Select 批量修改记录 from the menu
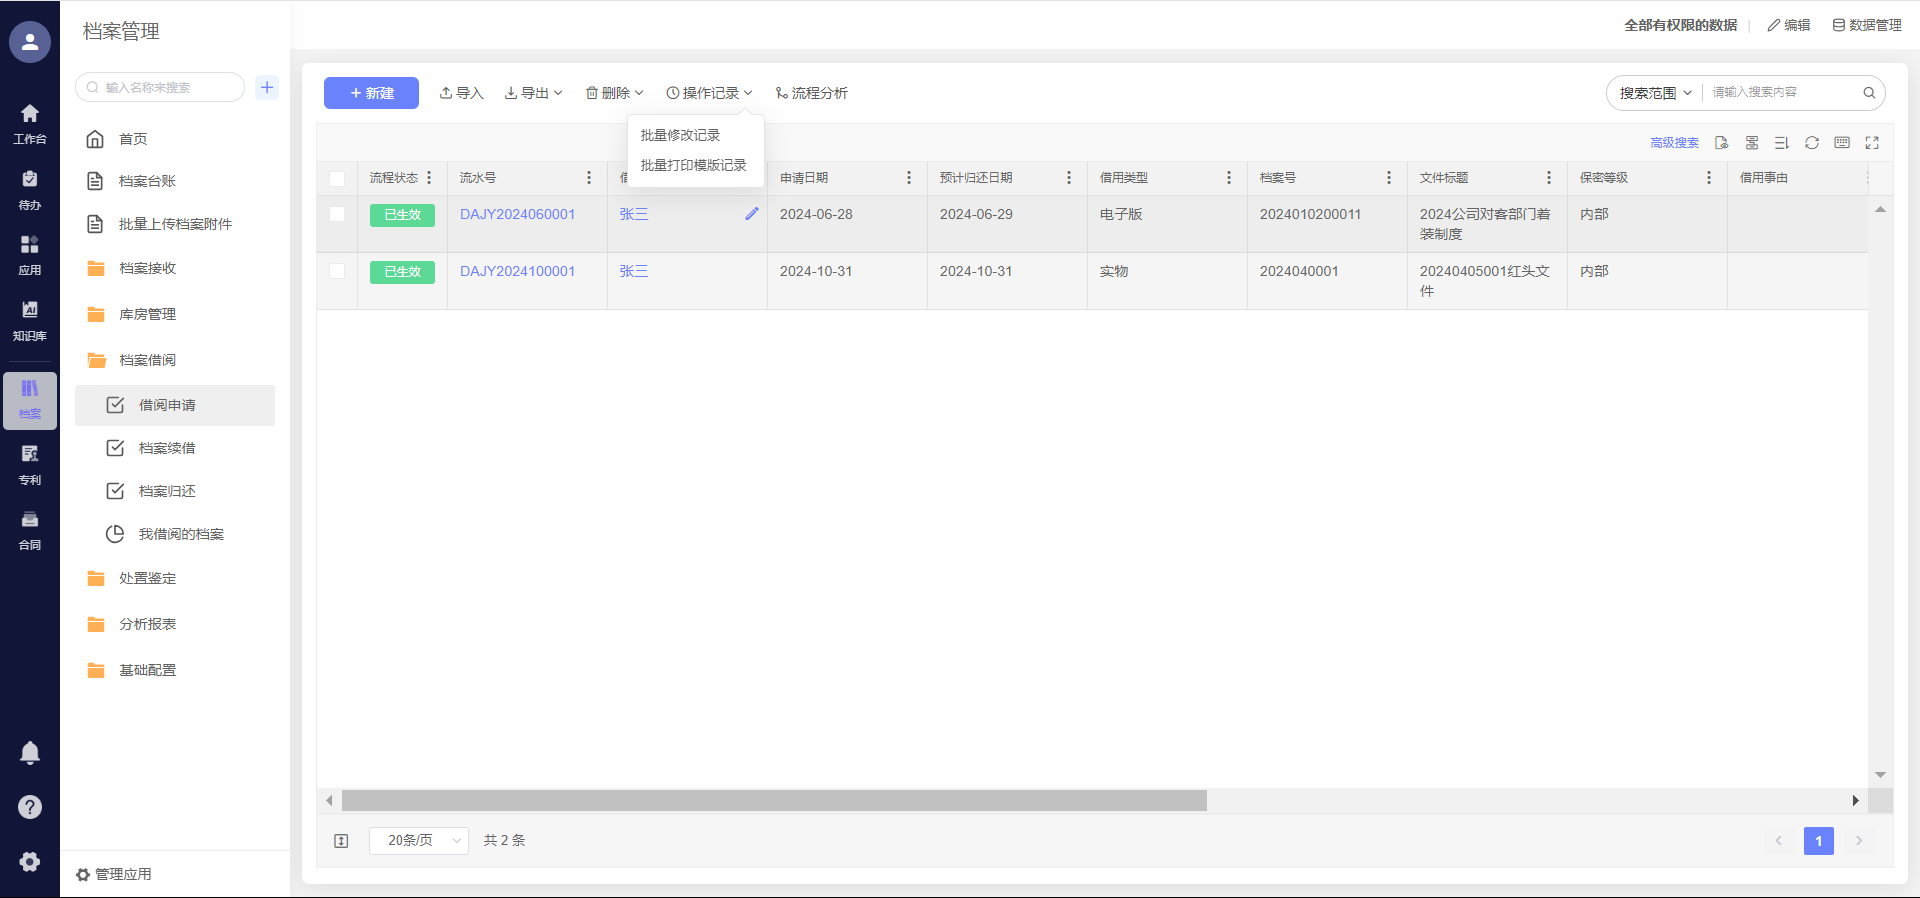This screenshot has width=1920, height=898. click(x=680, y=135)
